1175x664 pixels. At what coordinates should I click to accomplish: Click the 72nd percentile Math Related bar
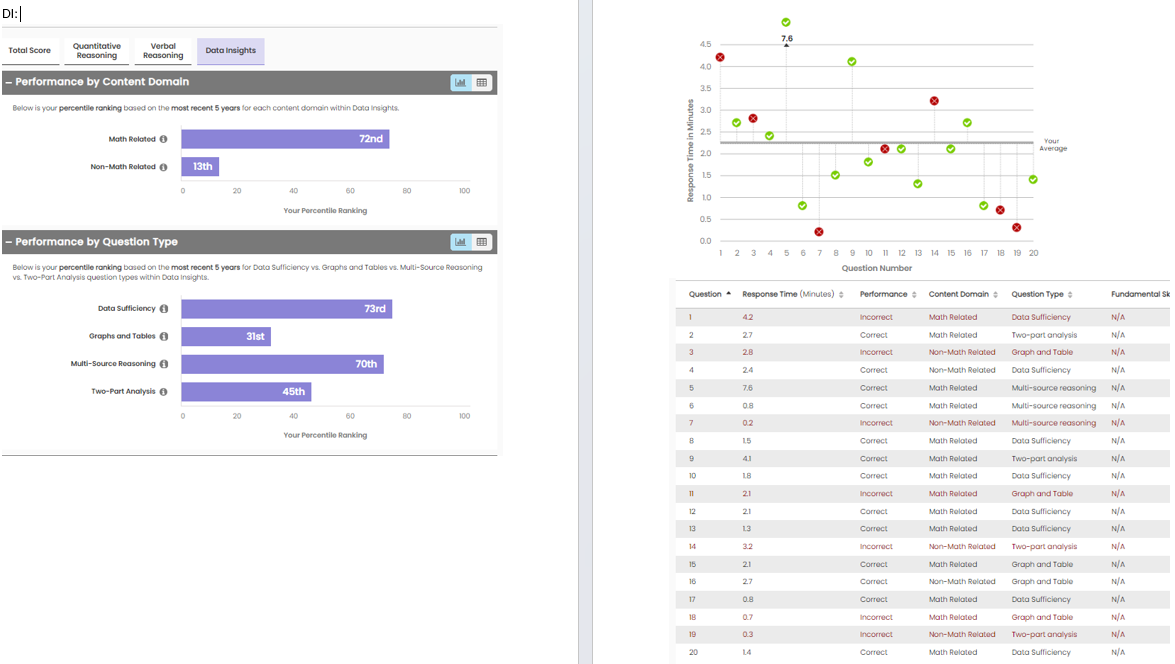(285, 139)
